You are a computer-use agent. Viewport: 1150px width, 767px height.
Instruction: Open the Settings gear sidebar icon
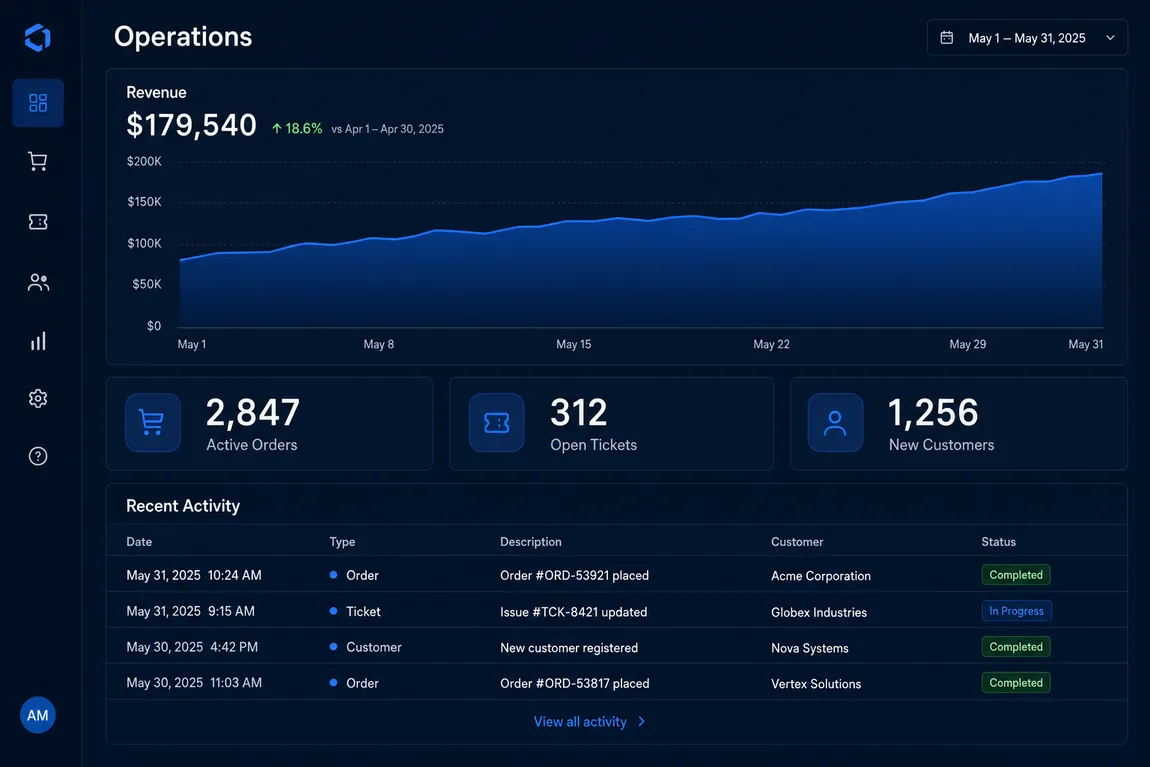[38, 398]
